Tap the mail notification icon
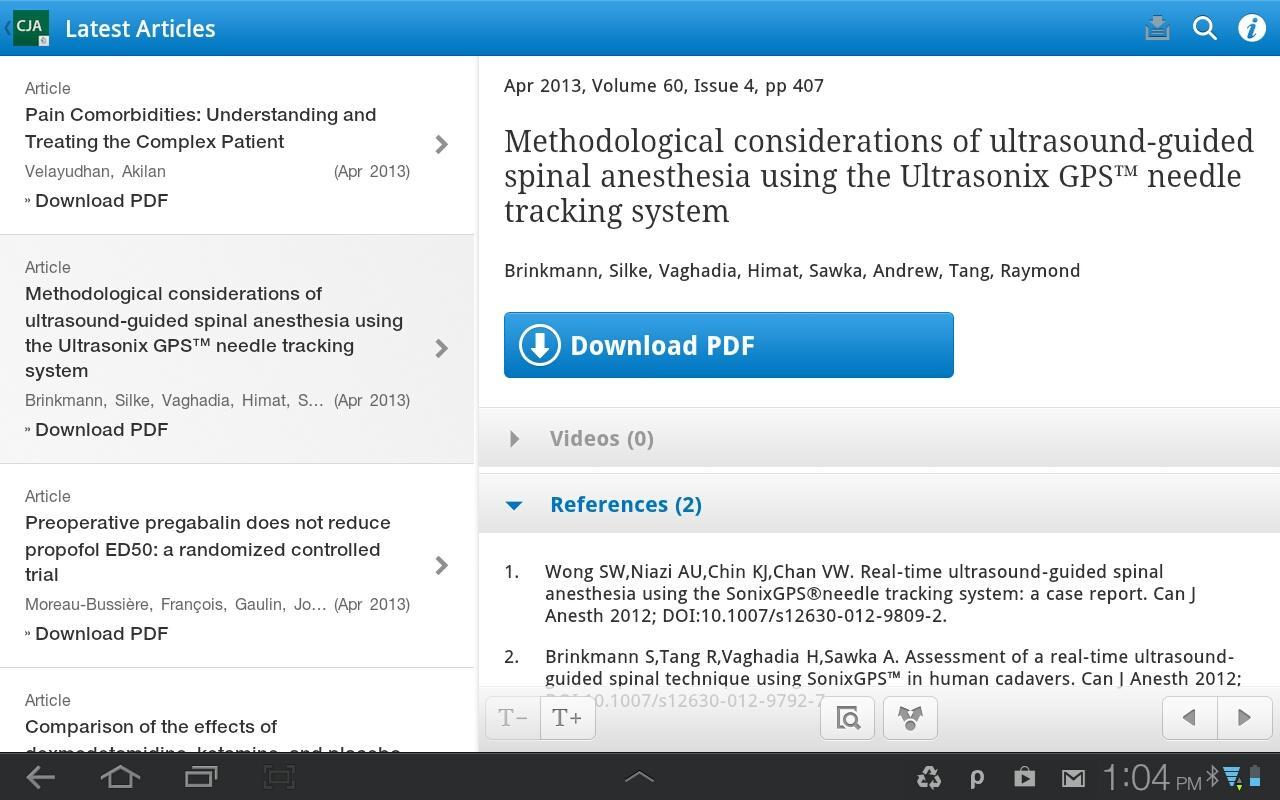 click(1072, 778)
